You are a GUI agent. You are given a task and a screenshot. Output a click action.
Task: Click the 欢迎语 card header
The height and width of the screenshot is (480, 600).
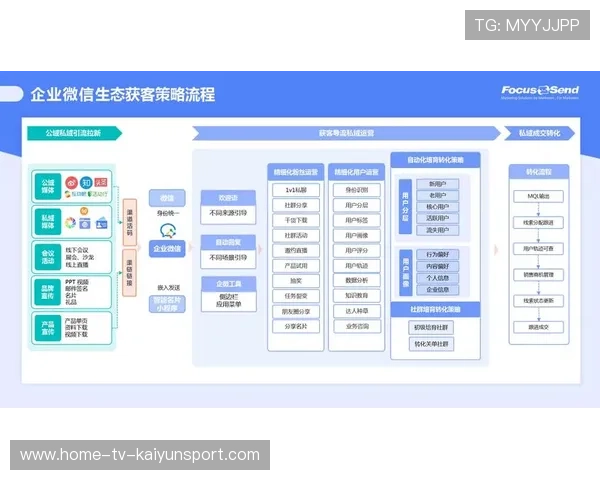pyautogui.click(x=228, y=198)
